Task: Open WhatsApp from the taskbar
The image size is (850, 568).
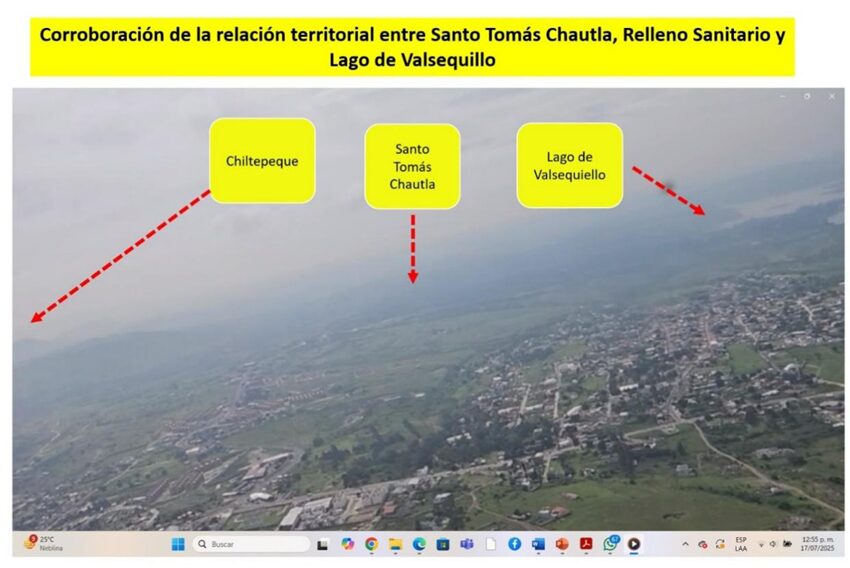Action: pyautogui.click(x=610, y=544)
